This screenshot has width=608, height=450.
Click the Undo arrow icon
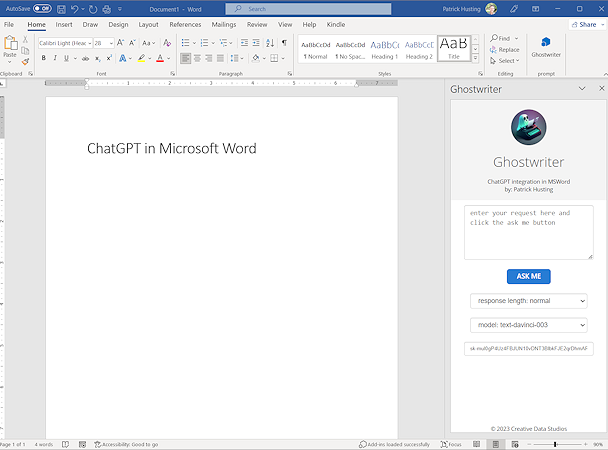[76, 9]
